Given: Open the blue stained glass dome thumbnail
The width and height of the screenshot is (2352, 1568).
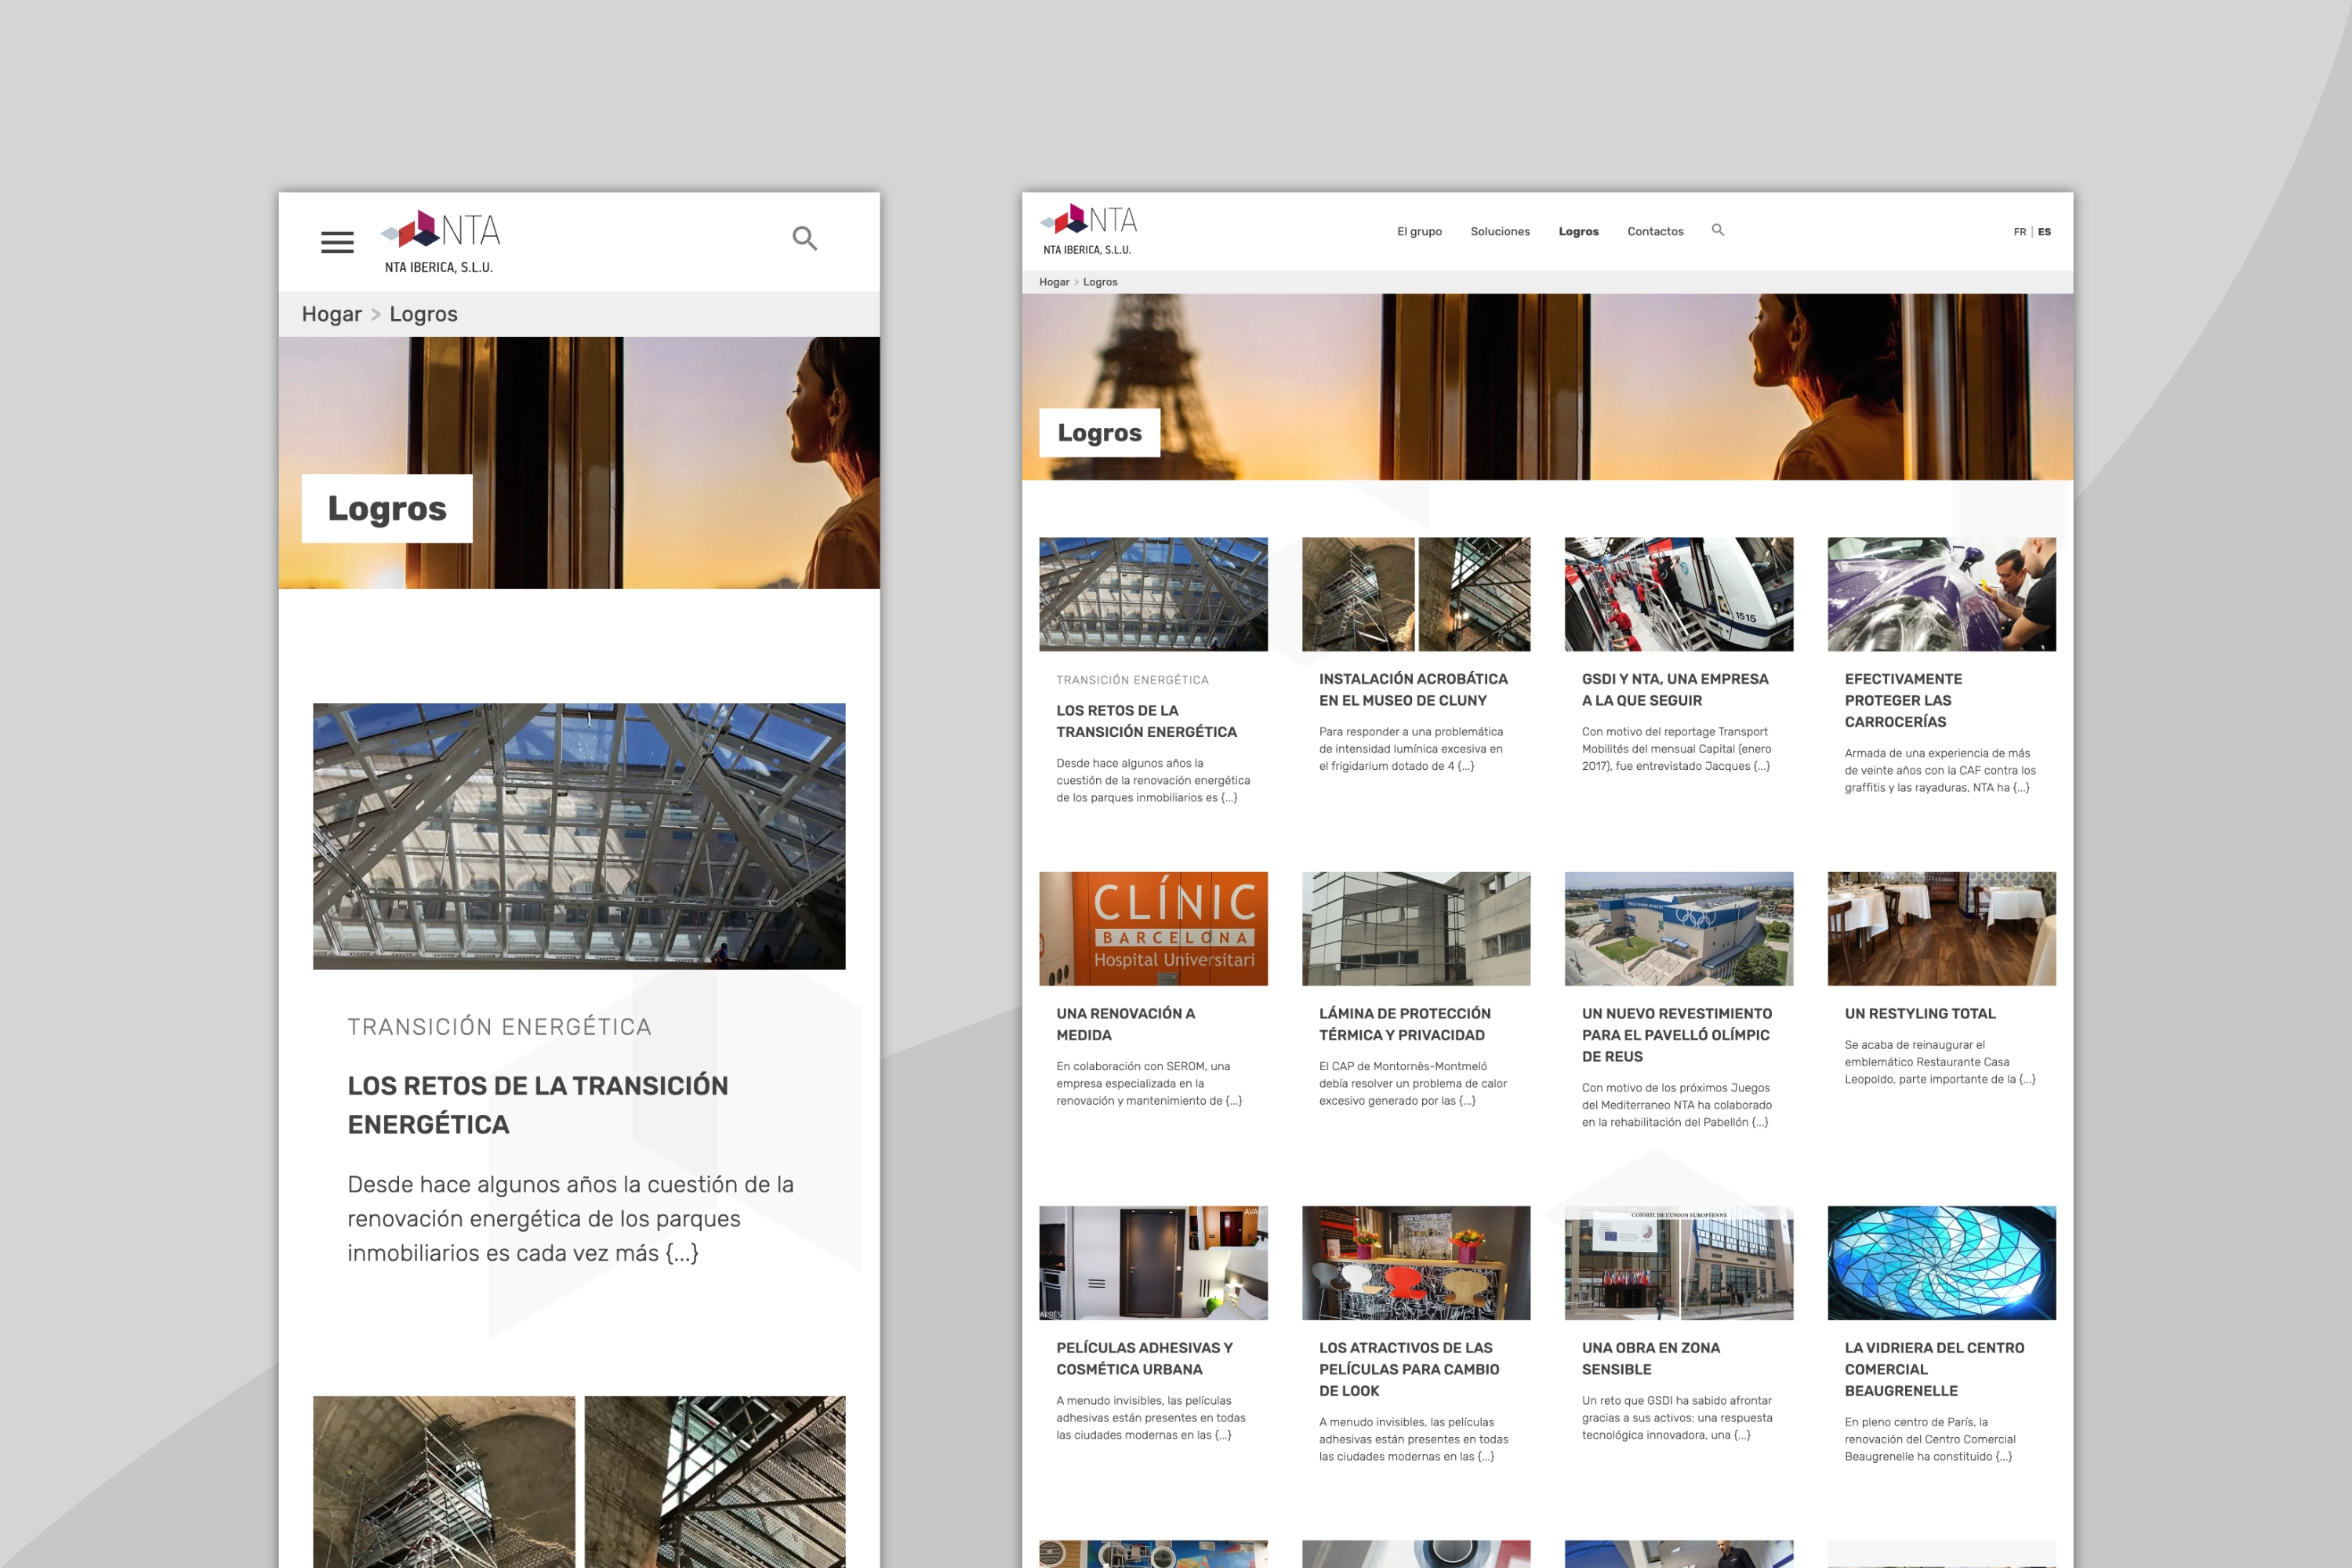Looking at the screenshot, I should pyautogui.click(x=1942, y=1263).
